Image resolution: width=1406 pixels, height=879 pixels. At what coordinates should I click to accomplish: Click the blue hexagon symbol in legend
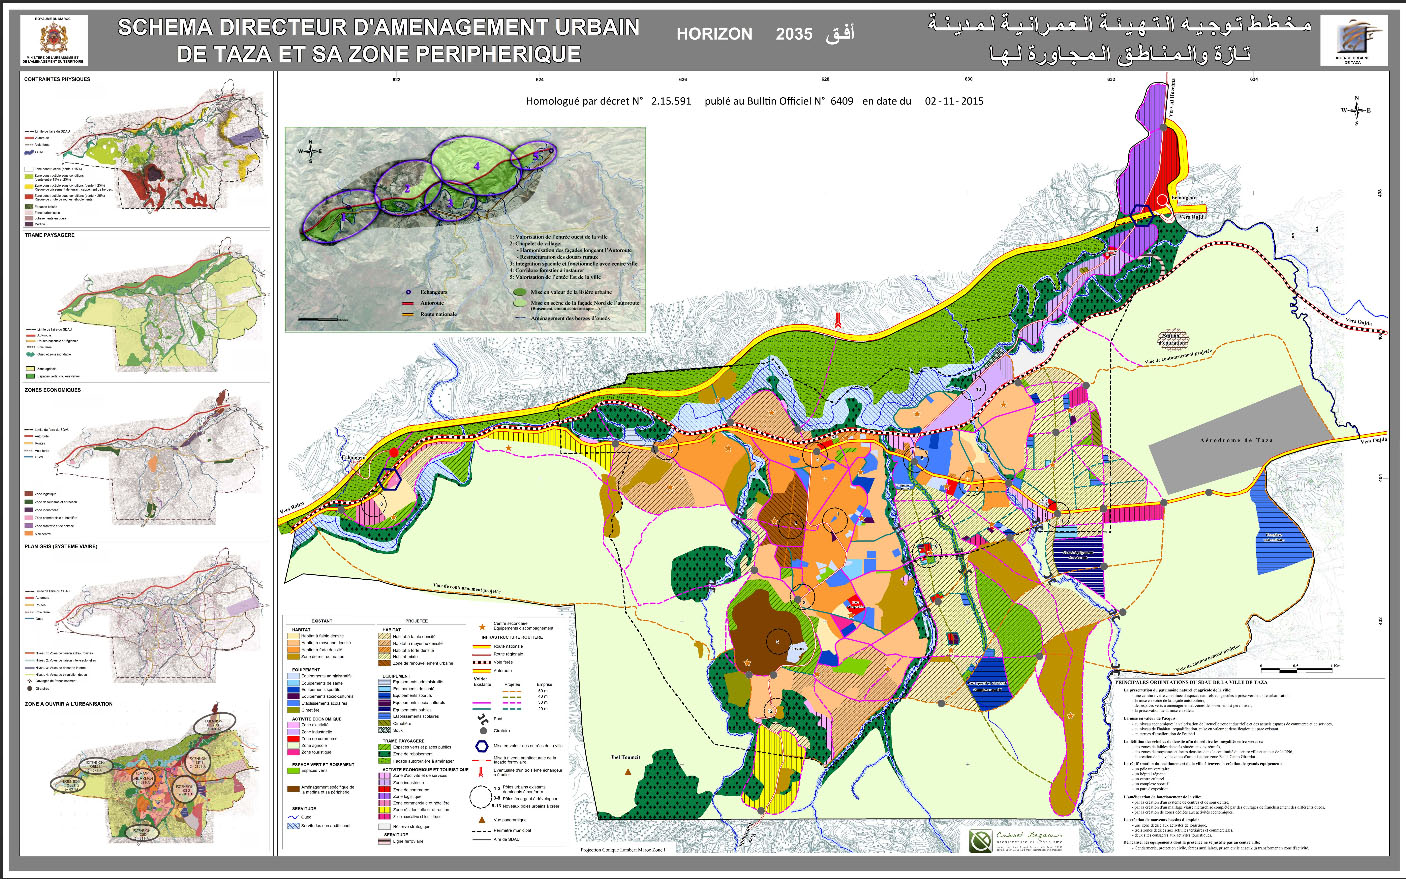pyautogui.click(x=481, y=745)
